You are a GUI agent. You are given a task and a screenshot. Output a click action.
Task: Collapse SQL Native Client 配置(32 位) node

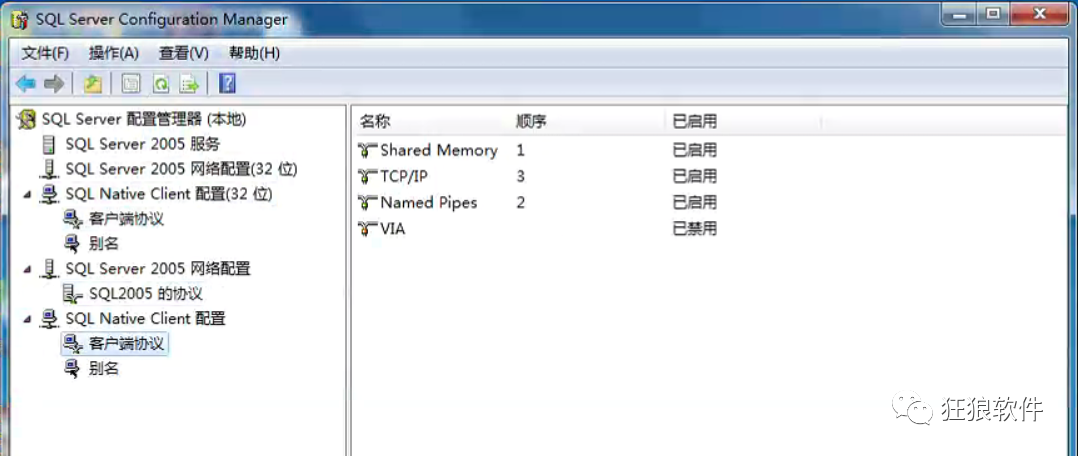pos(28,195)
